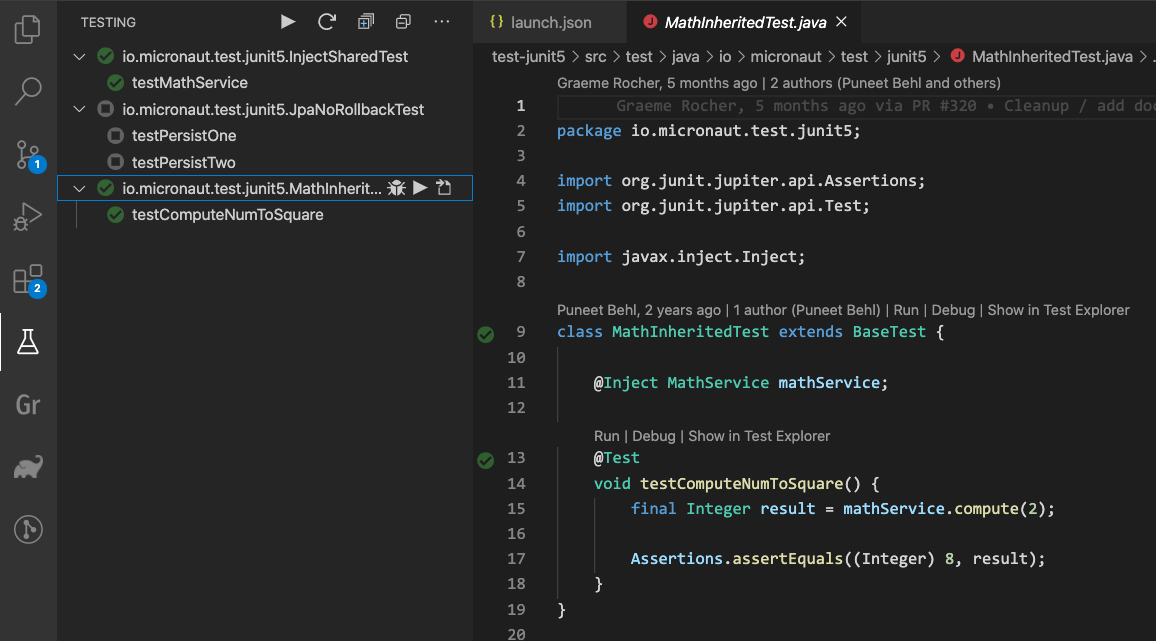Collapse the InjectSharedTest tree node
1156x641 pixels.
pos(80,57)
